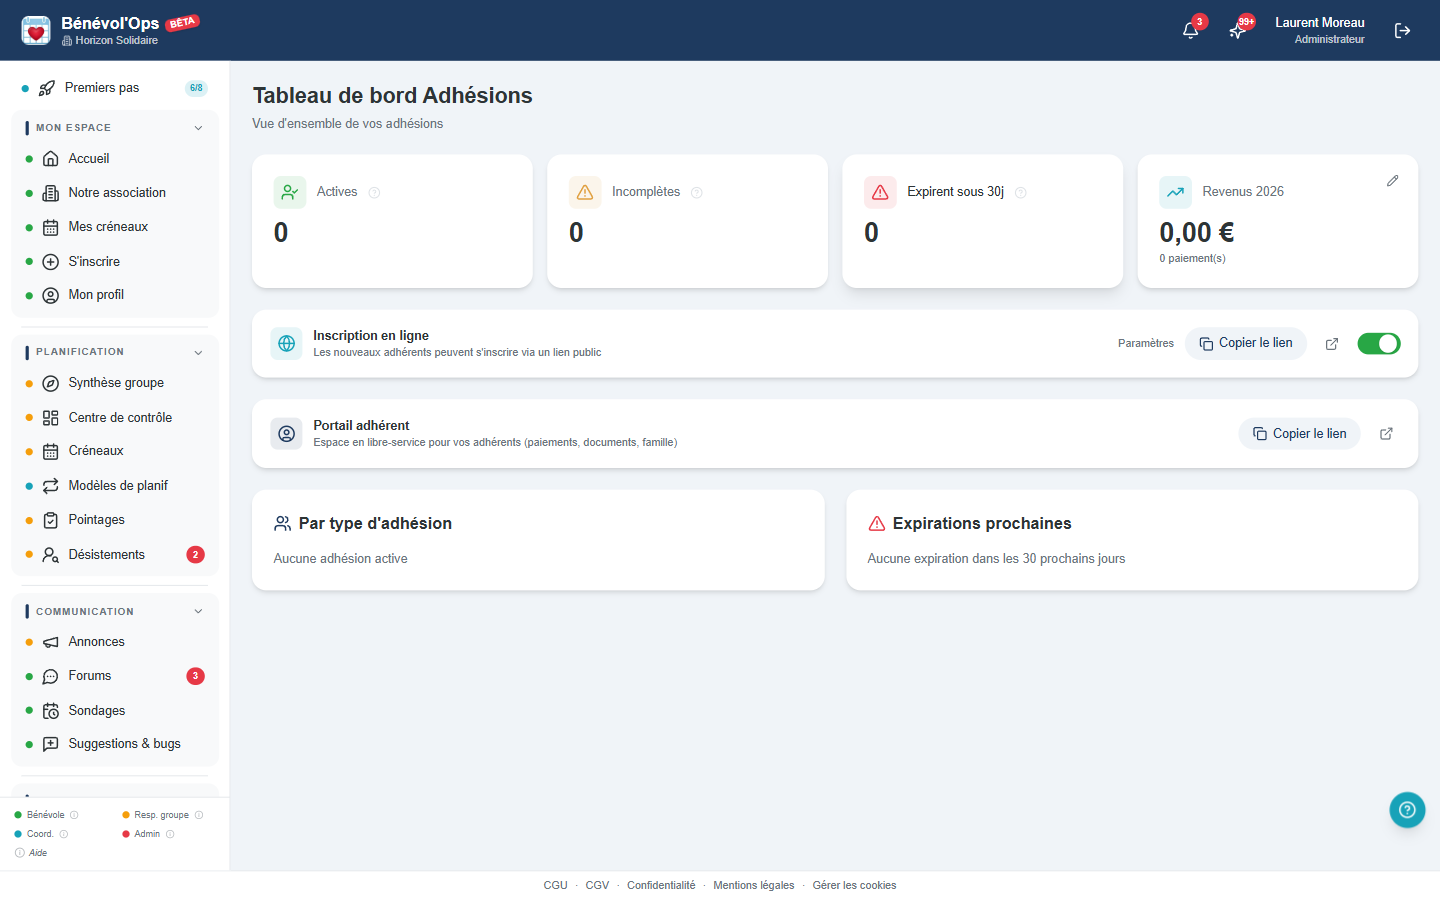Click the calendar icon for Créneaux
Screen dimensions: 1440x900
(x=51, y=451)
